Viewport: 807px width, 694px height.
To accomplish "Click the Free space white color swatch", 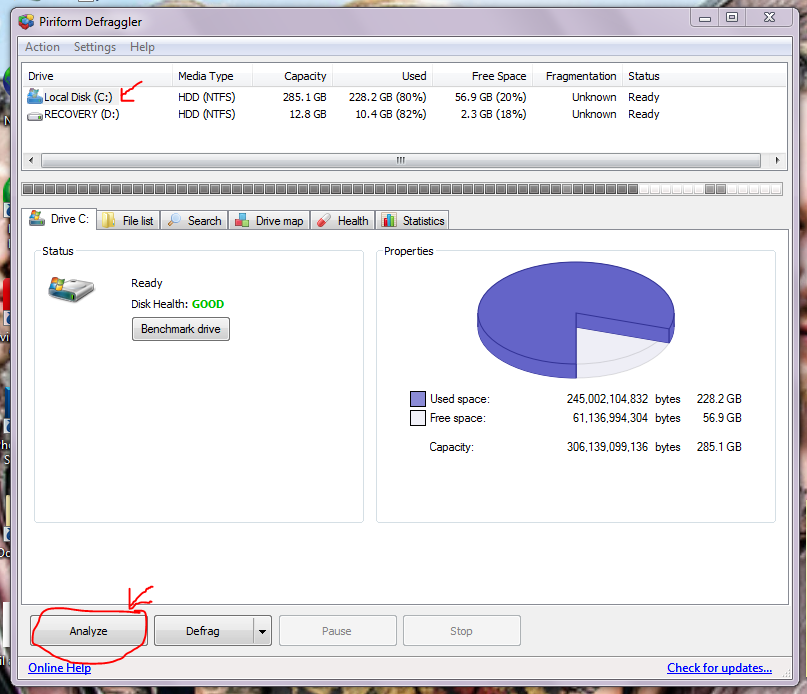I will (x=417, y=418).
